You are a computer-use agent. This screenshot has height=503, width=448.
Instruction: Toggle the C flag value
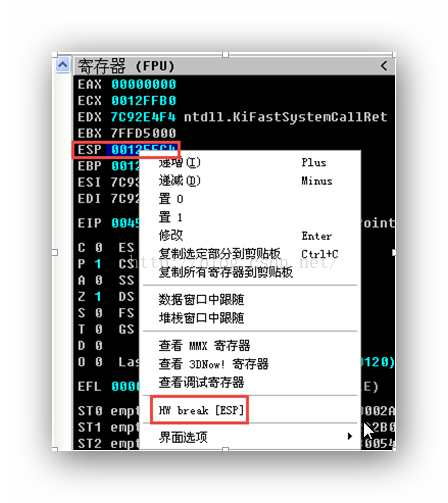point(98,248)
